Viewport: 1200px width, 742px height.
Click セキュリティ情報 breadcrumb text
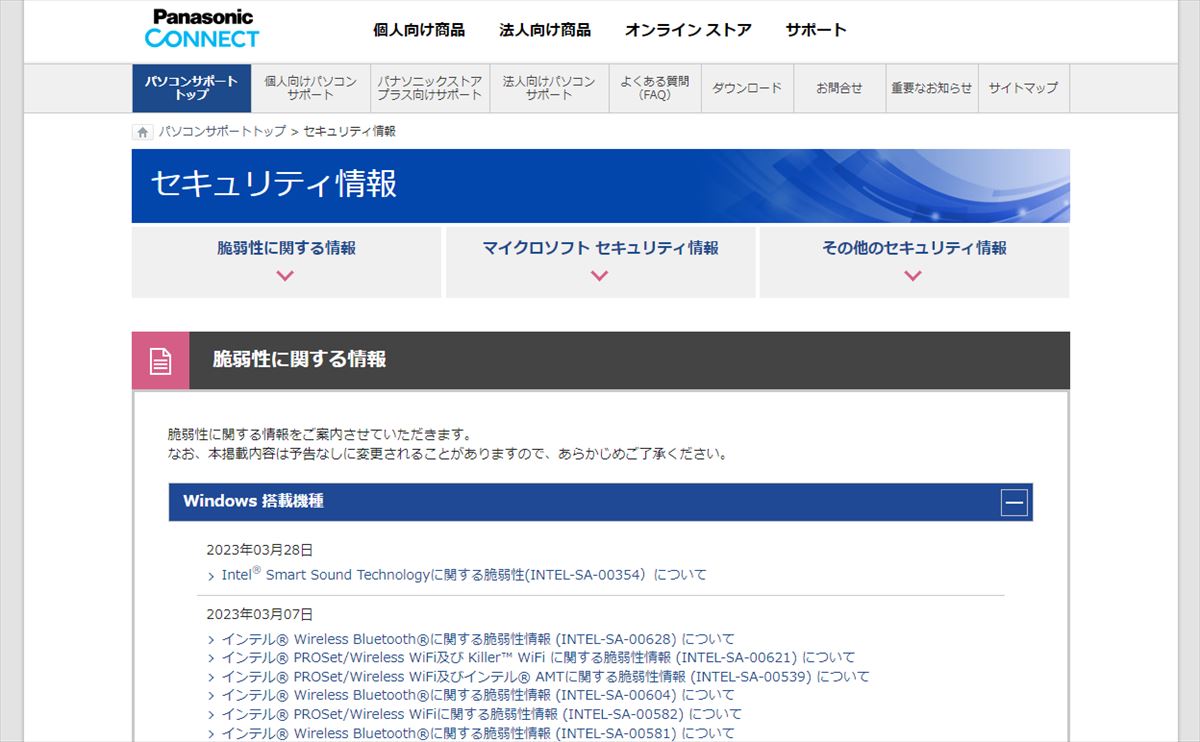tap(349, 132)
